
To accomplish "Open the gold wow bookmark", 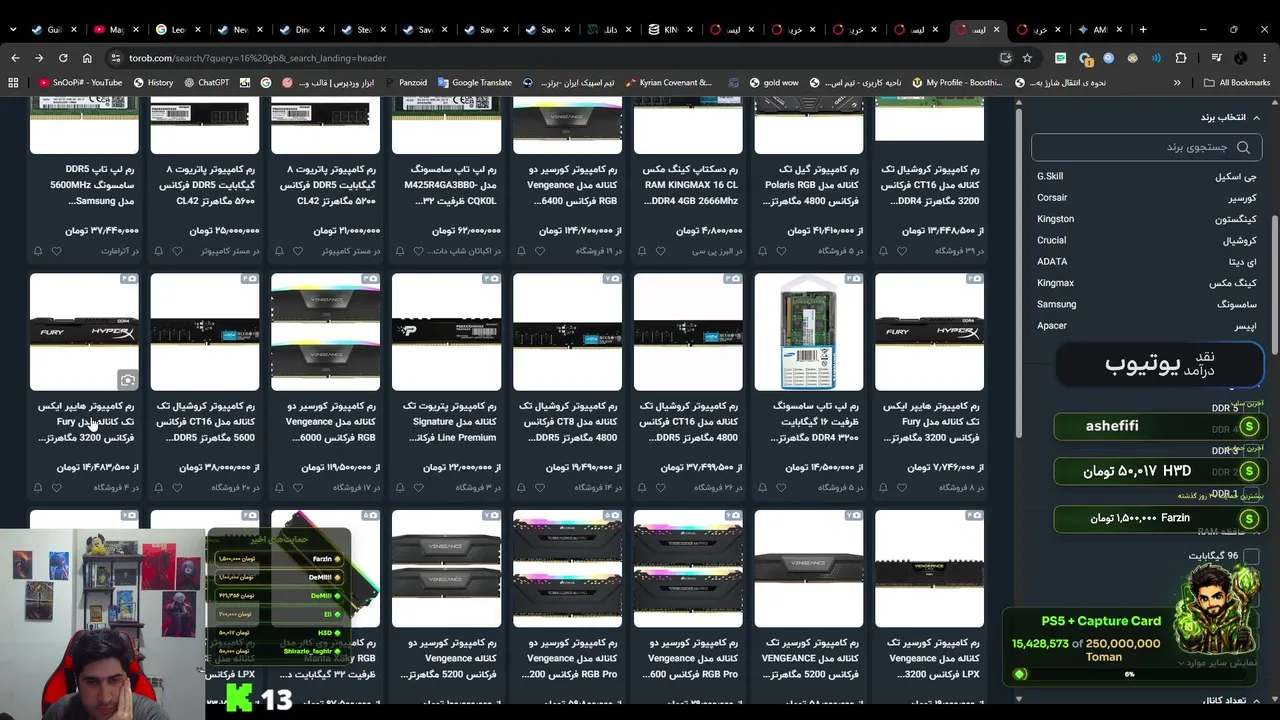I will [x=772, y=83].
